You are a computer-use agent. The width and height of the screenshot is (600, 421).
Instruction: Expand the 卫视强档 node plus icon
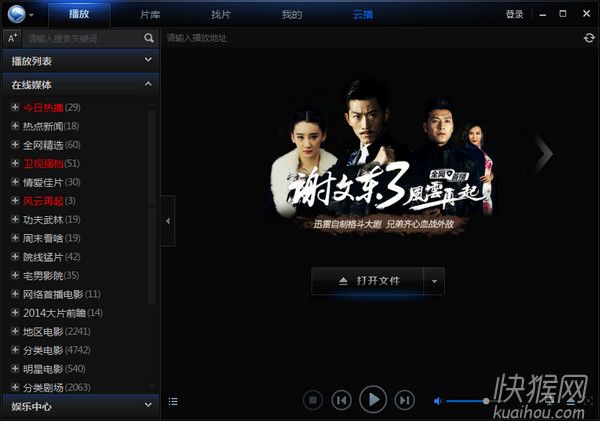point(15,163)
